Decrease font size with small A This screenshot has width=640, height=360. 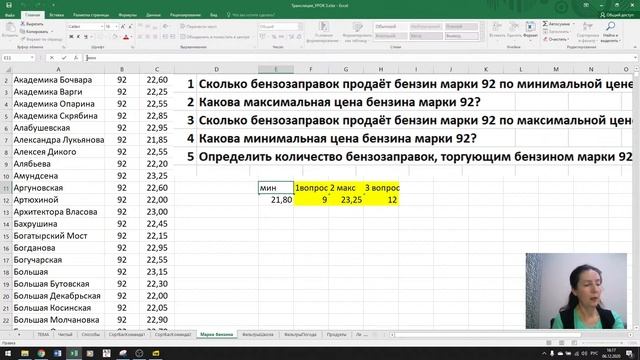point(130,27)
